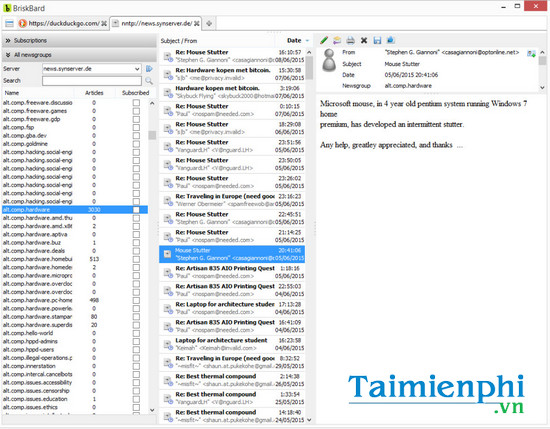This screenshot has height=429, width=550.
Task: Open the Date sort dropdown arrow
Action: pyautogui.click(x=307, y=41)
